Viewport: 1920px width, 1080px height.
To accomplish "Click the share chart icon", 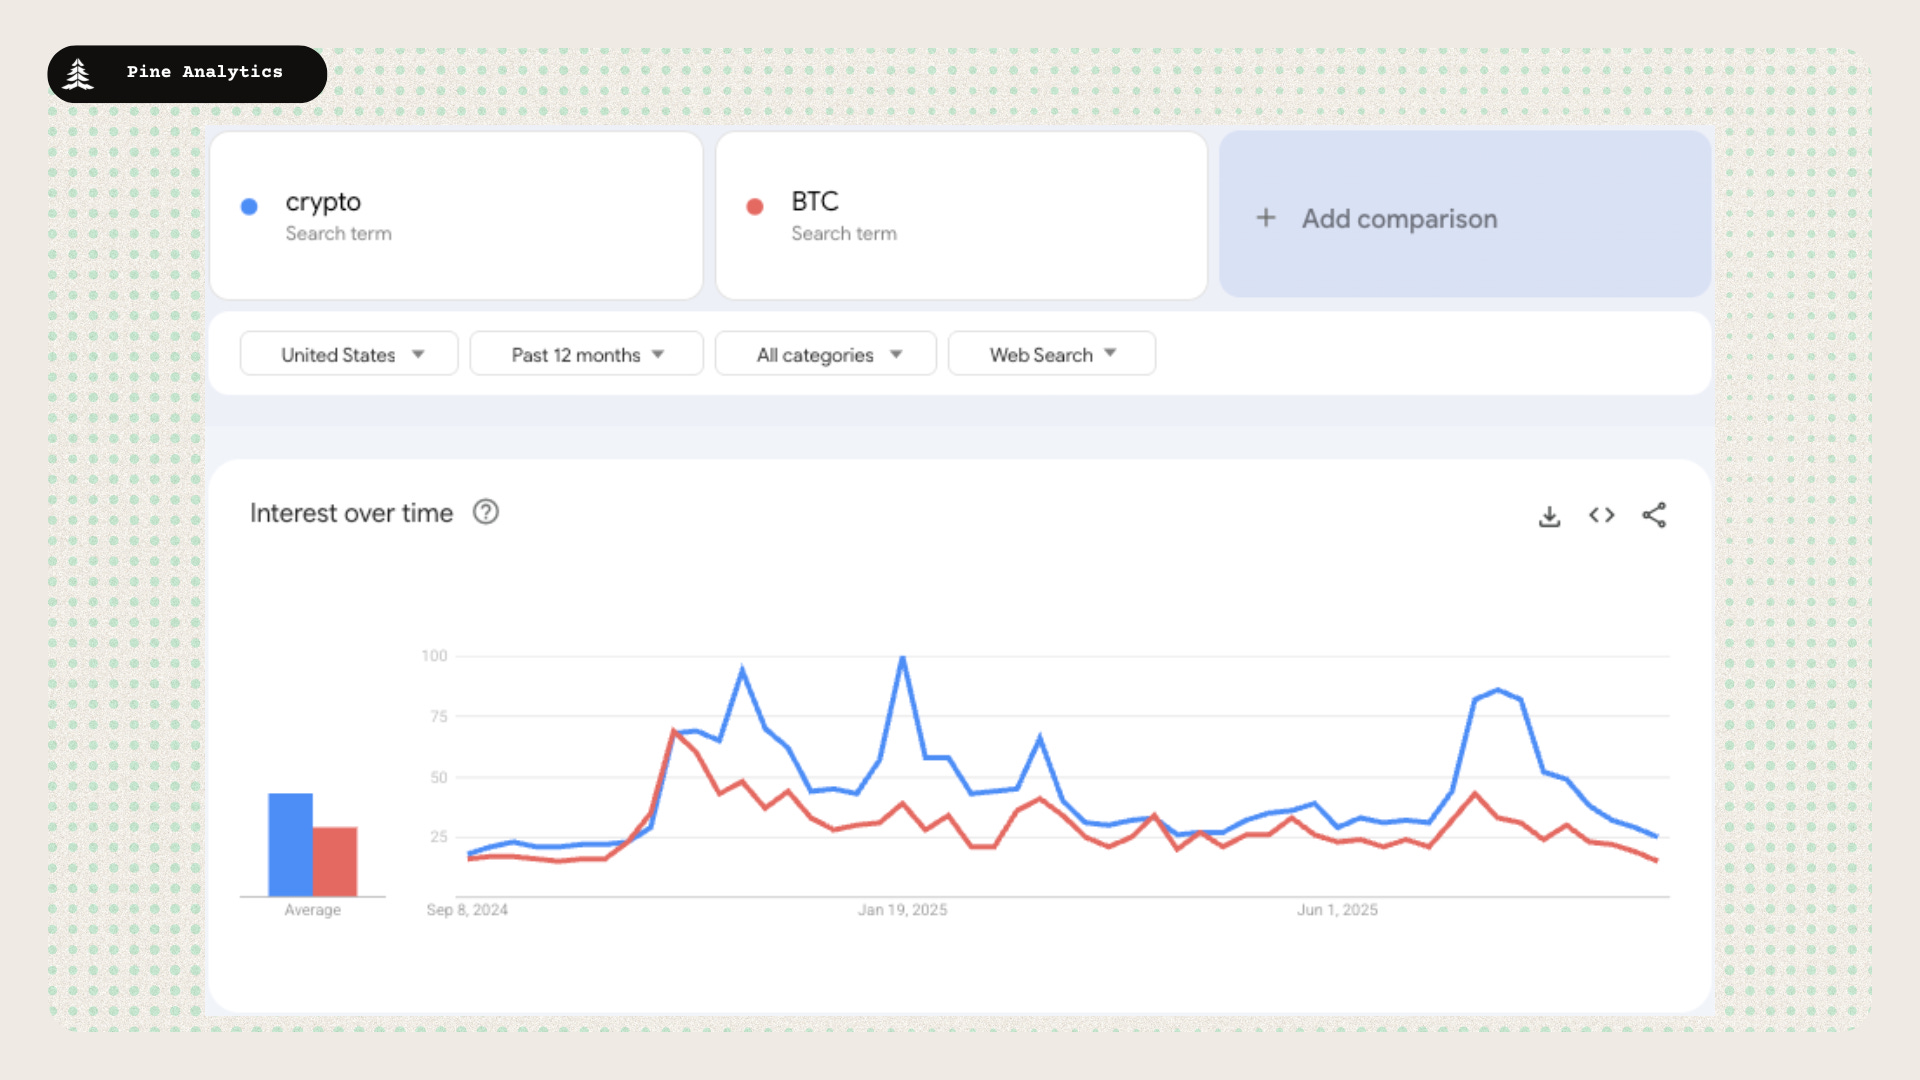I will click(x=1654, y=515).
